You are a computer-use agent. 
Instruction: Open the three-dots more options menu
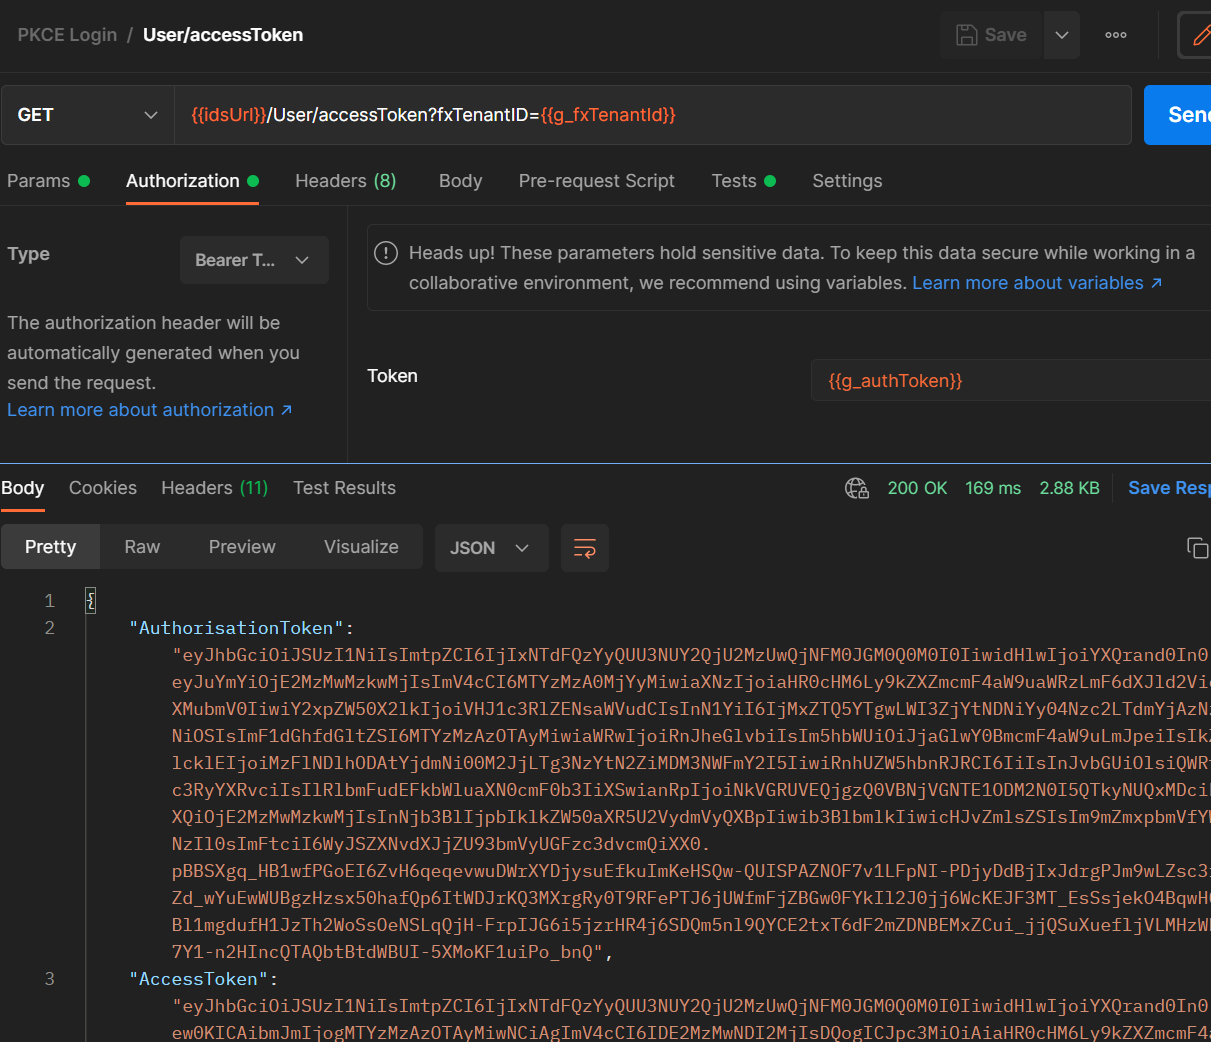tap(1116, 35)
